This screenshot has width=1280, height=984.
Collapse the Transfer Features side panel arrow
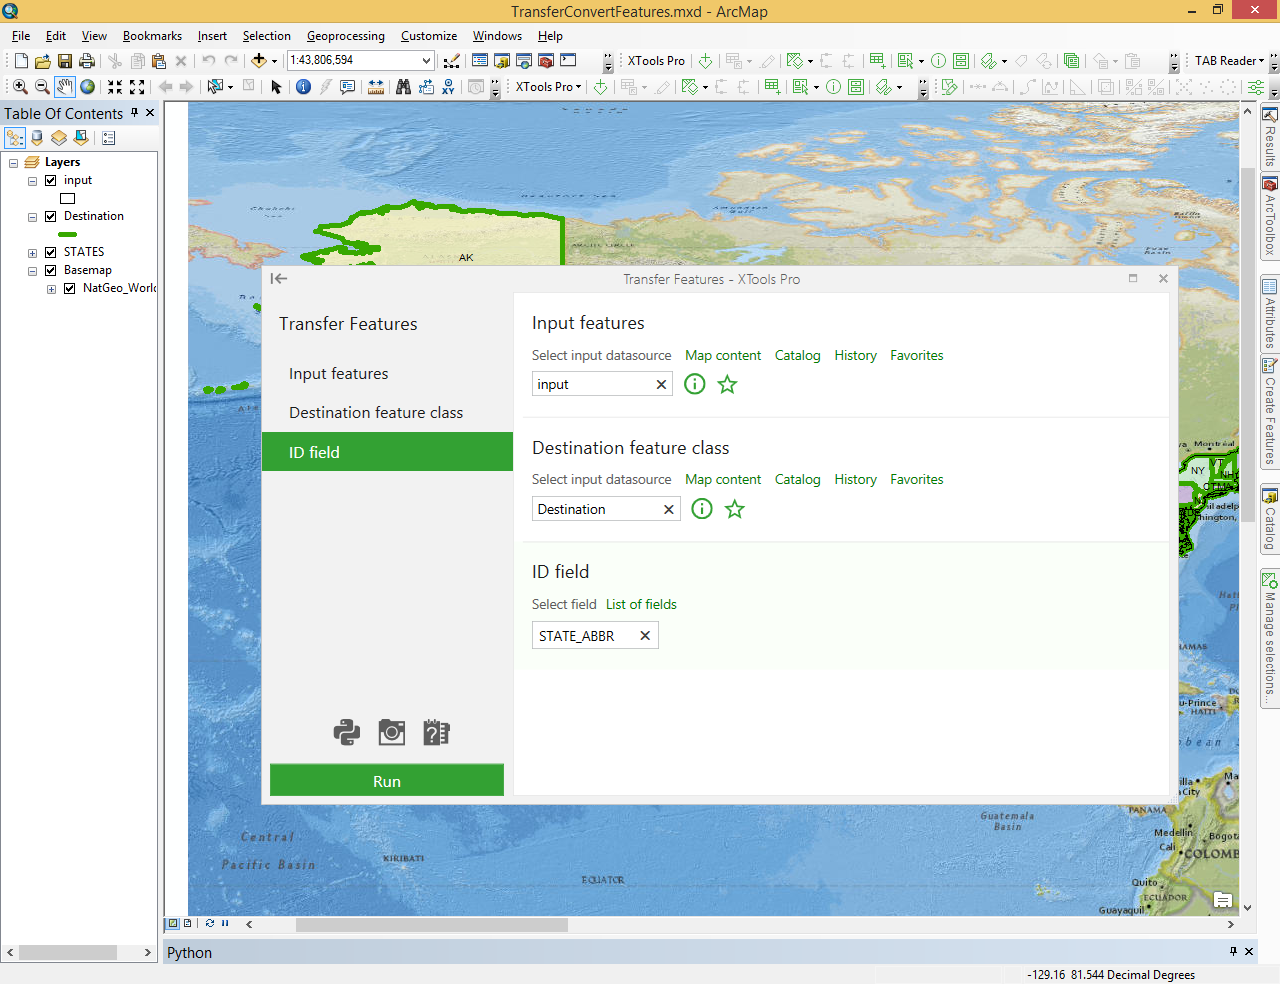click(x=279, y=279)
